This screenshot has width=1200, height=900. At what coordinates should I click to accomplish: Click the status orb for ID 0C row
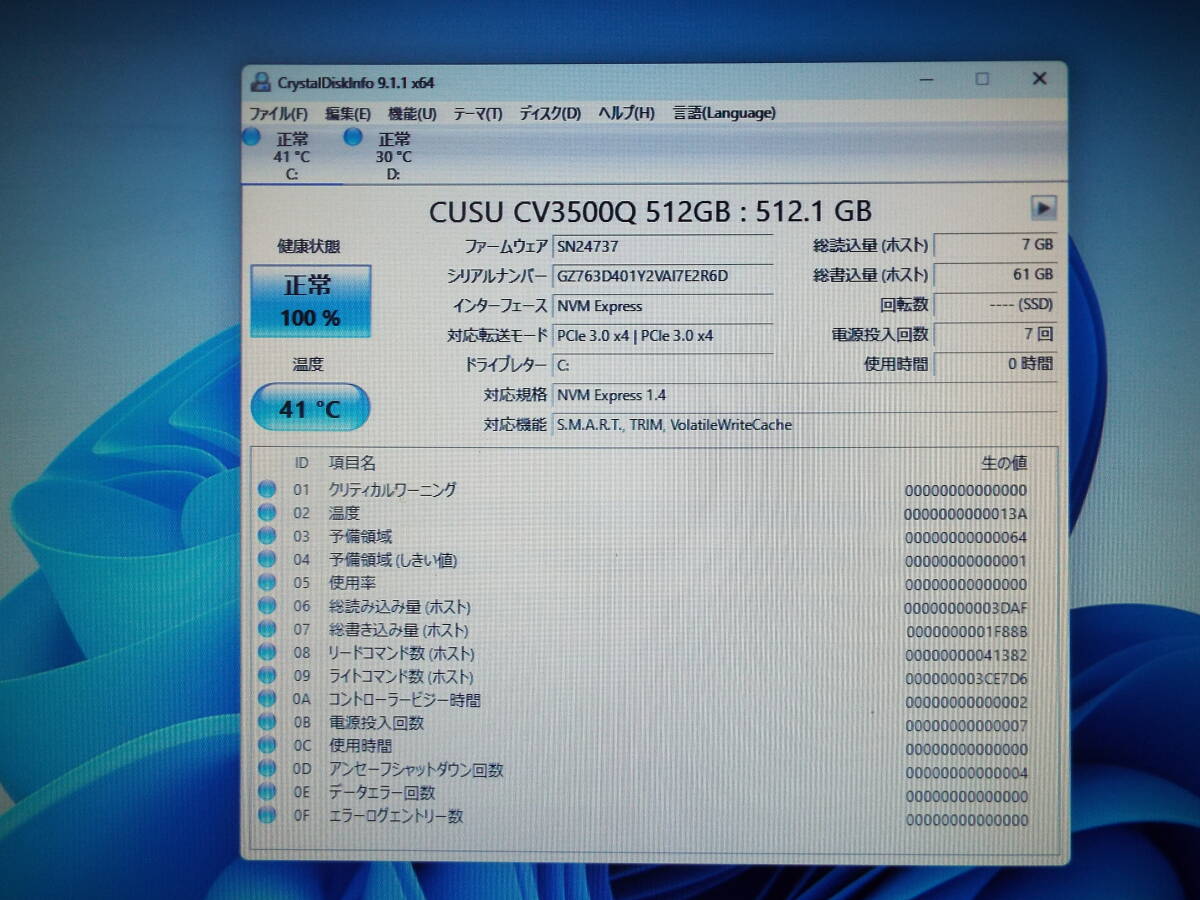tap(266, 745)
